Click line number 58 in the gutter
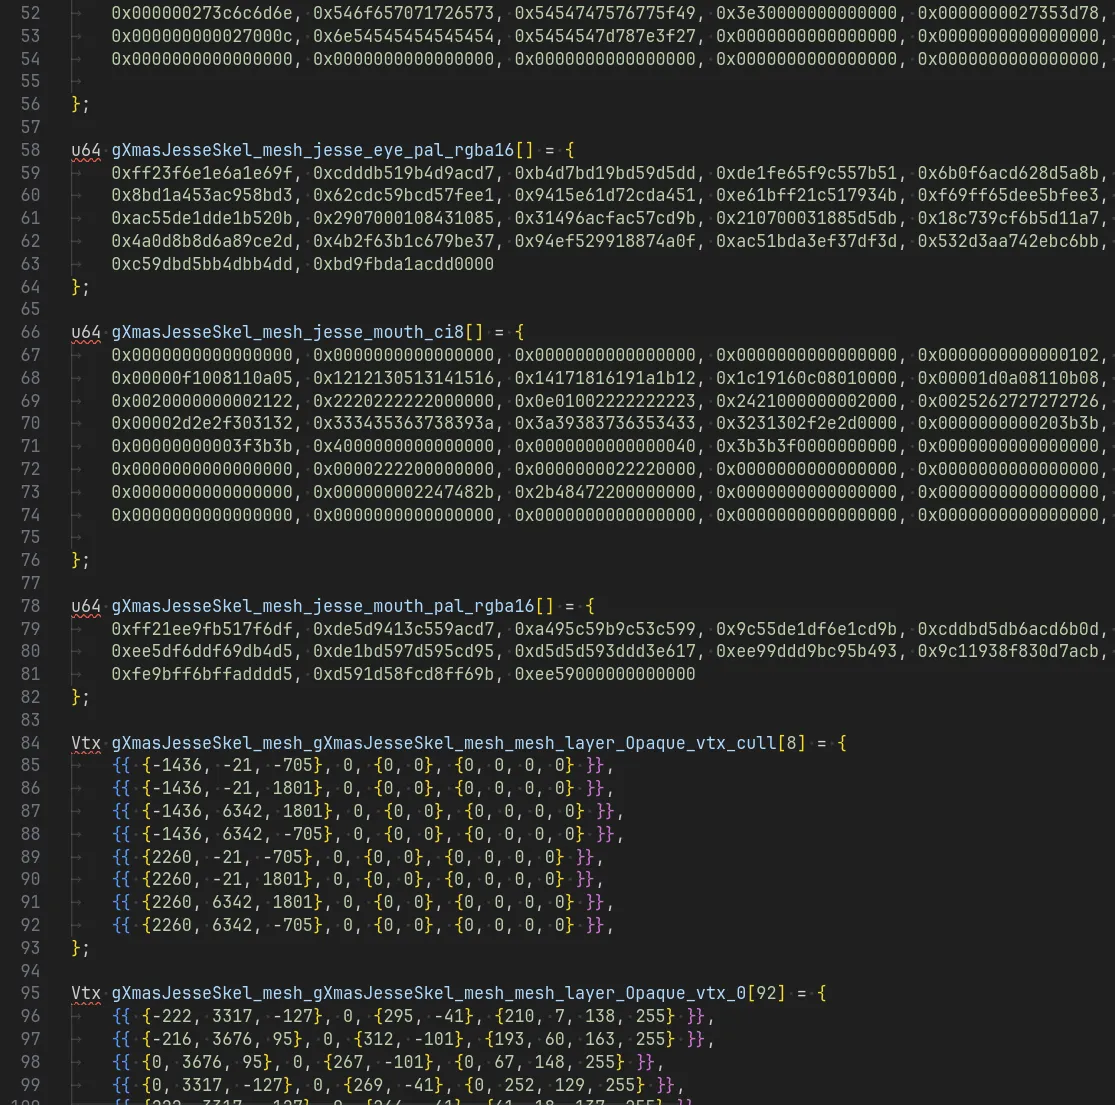Image resolution: width=1115 pixels, height=1105 pixels. (x=30, y=150)
